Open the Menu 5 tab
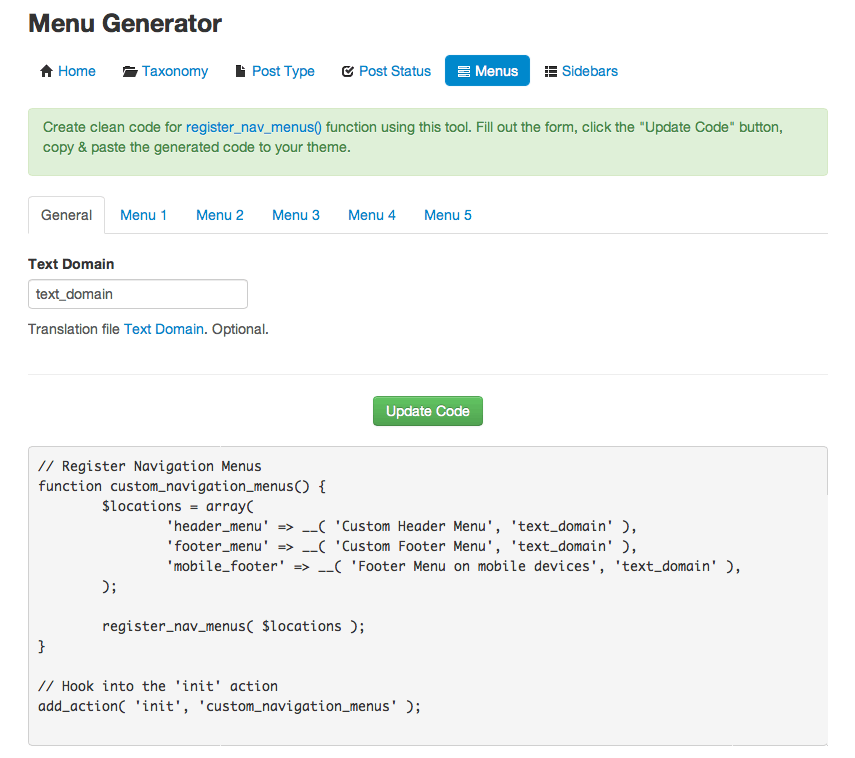Viewport: 855px width, 758px height. pyautogui.click(x=448, y=215)
